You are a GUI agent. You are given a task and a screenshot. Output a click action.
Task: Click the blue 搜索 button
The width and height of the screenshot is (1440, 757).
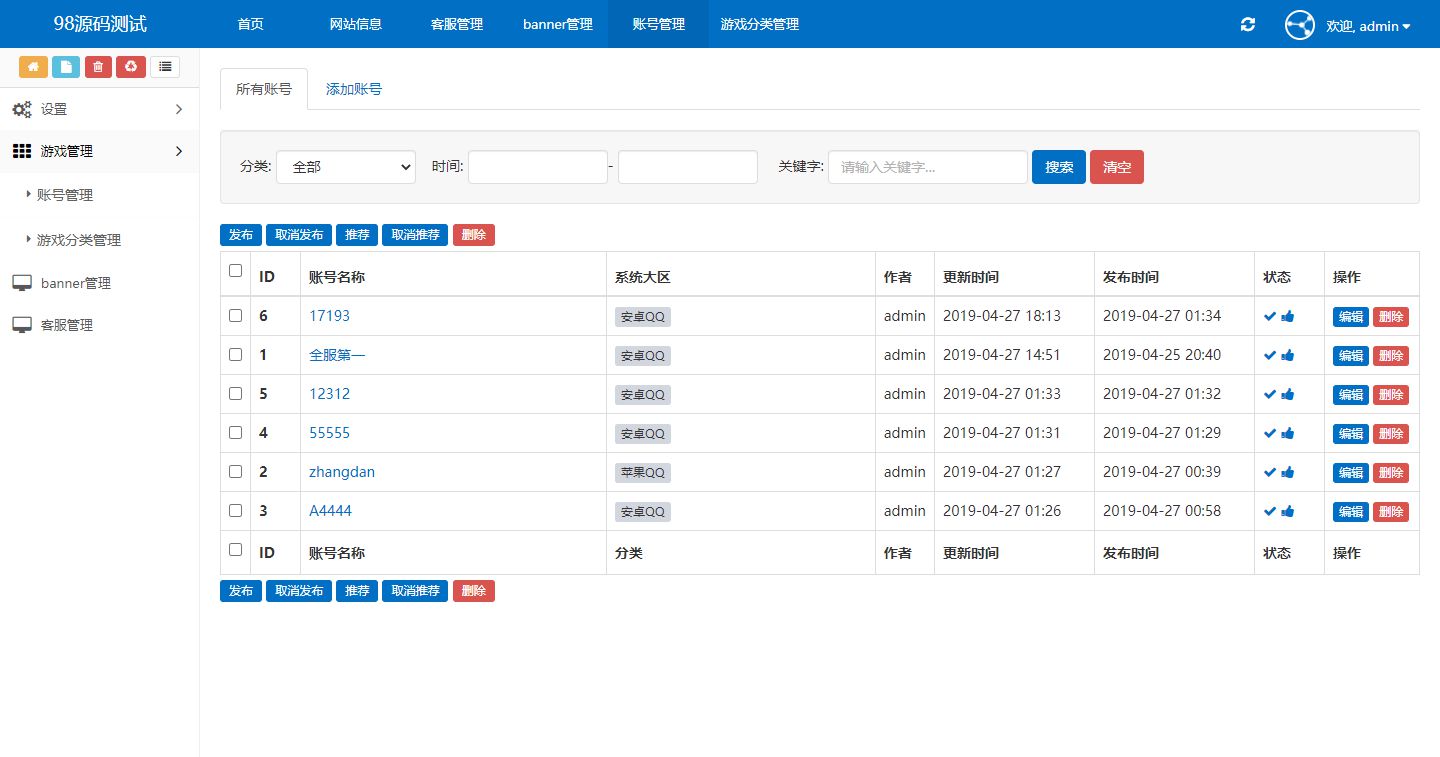[x=1058, y=167]
